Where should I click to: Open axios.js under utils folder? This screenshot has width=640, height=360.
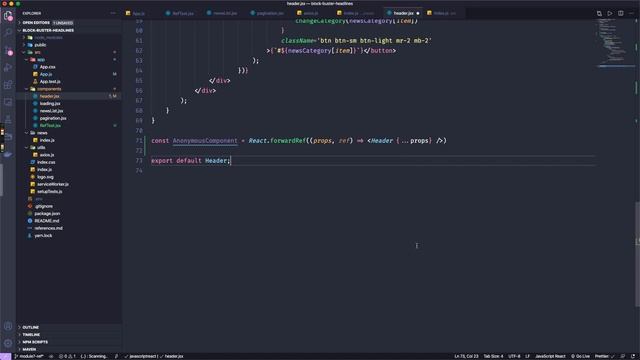coord(47,155)
